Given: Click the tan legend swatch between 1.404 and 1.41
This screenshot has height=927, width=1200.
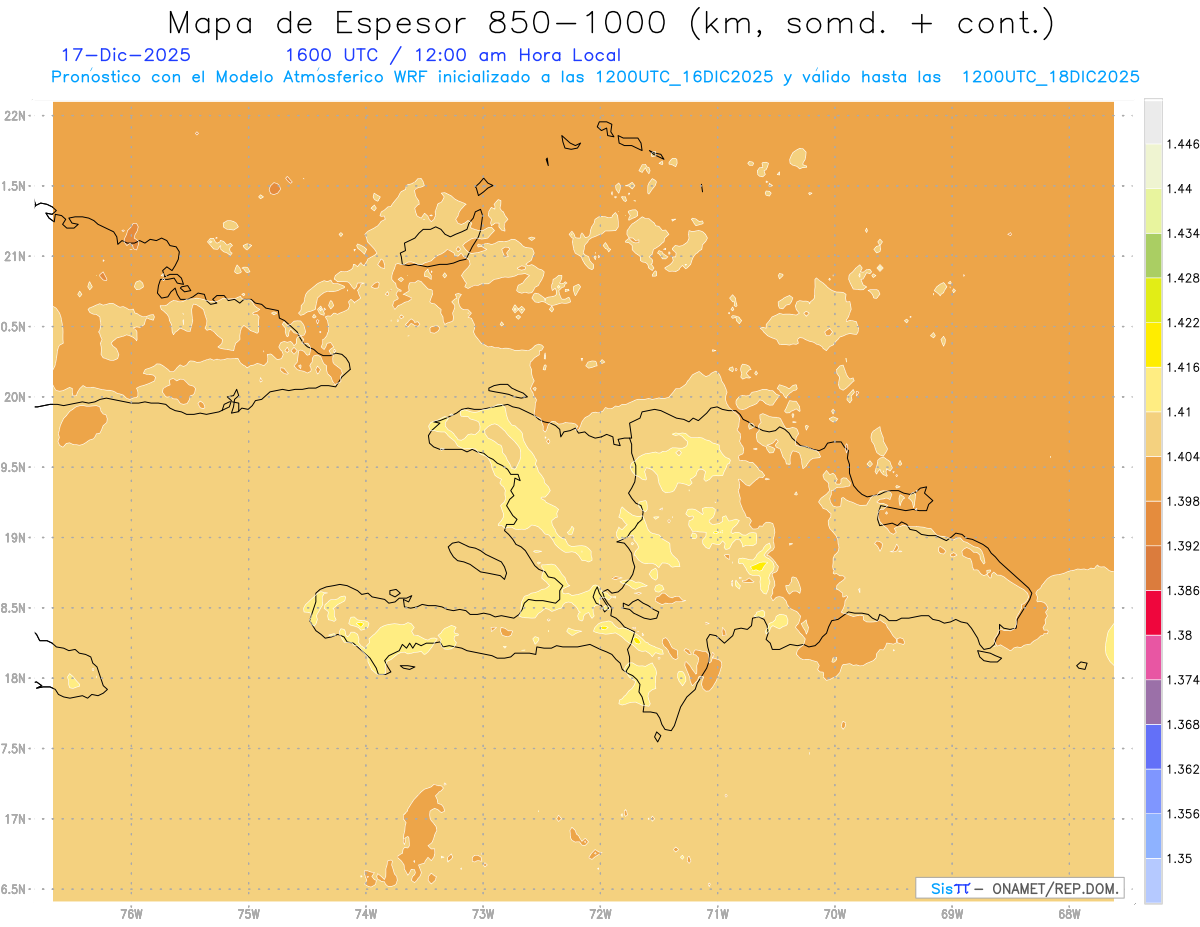Looking at the screenshot, I should click(1153, 433).
